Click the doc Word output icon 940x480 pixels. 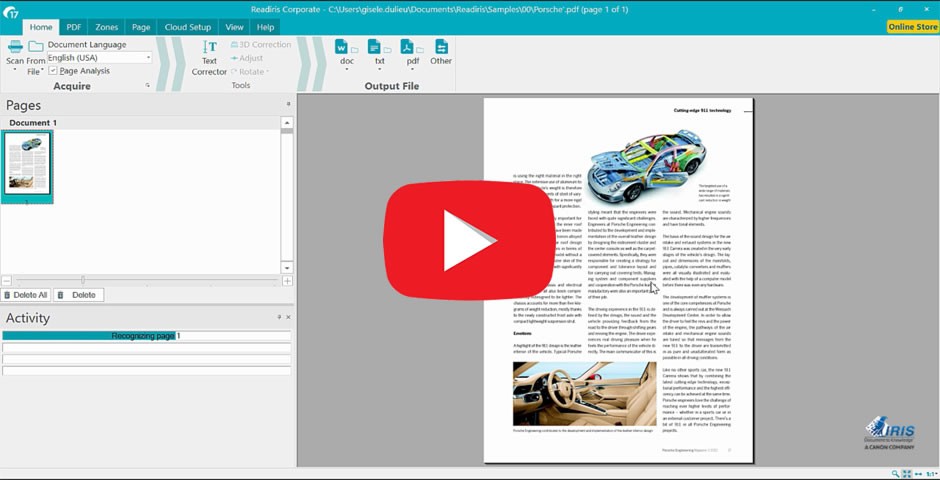[x=341, y=46]
